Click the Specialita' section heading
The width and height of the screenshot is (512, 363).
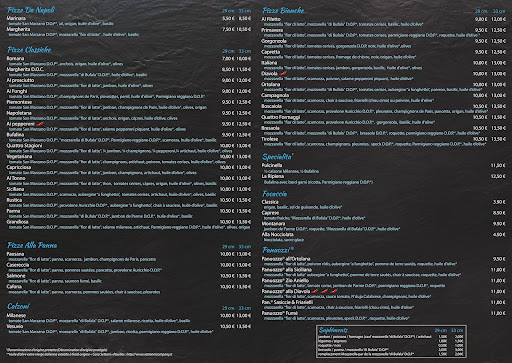coord(278,157)
